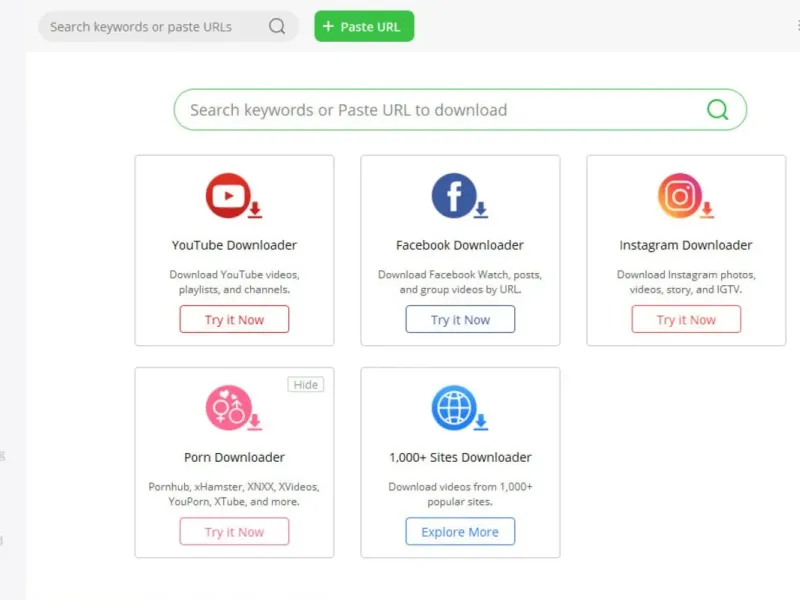
Task: Try the YouTube Downloader now
Action: click(x=234, y=319)
